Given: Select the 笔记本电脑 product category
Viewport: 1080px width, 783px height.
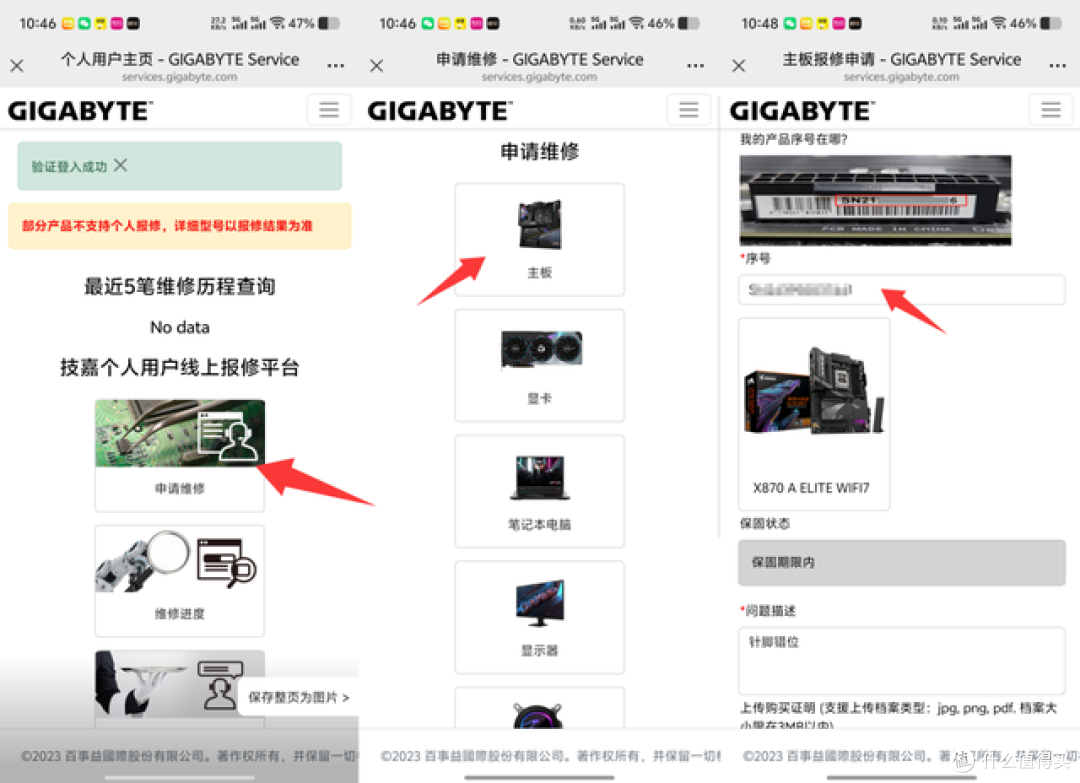Looking at the screenshot, I should tap(539, 491).
